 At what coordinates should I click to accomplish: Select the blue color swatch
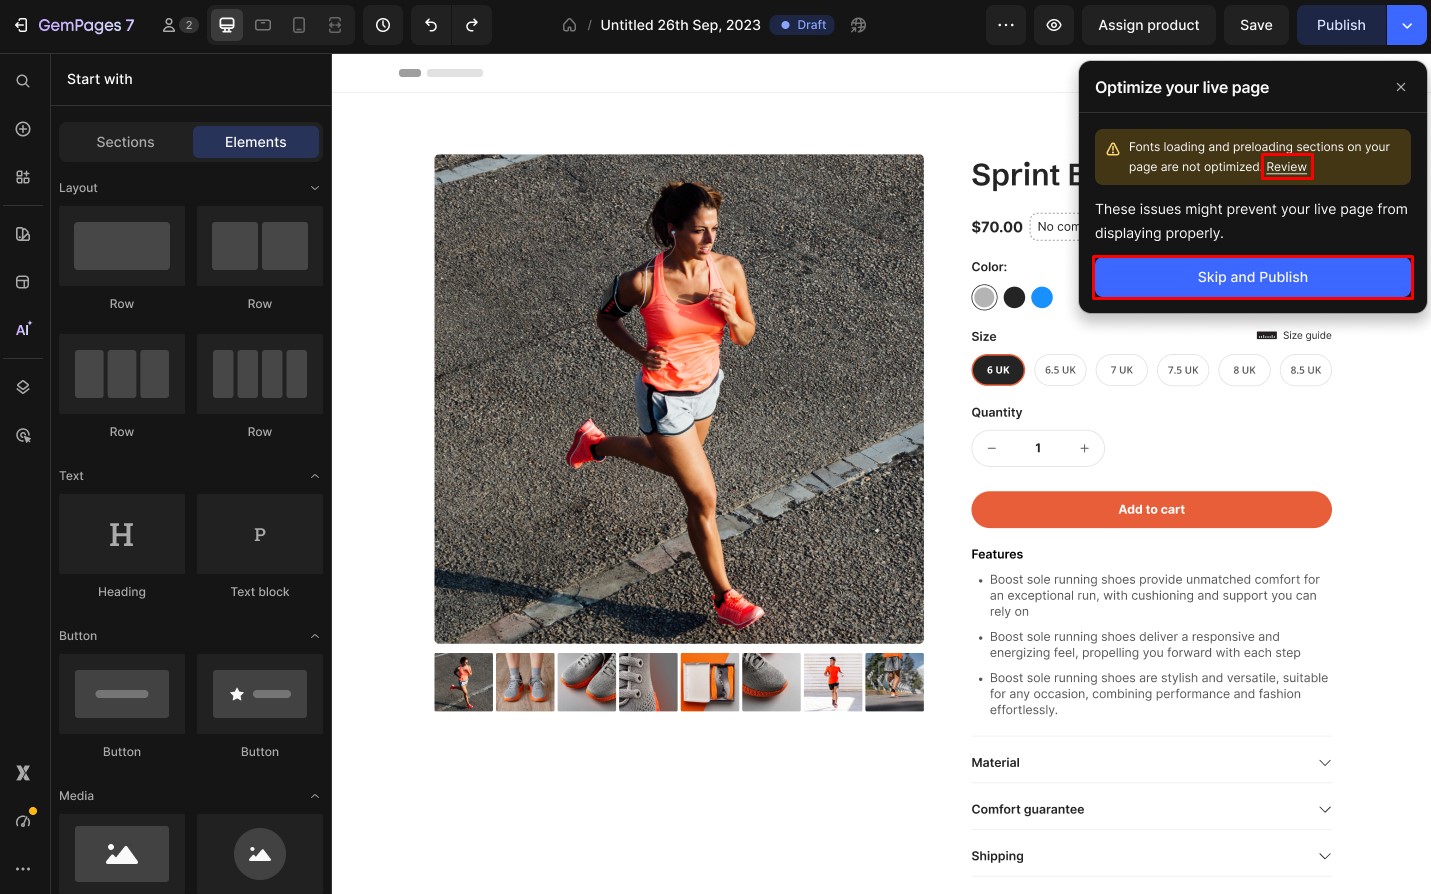(1042, 297)
